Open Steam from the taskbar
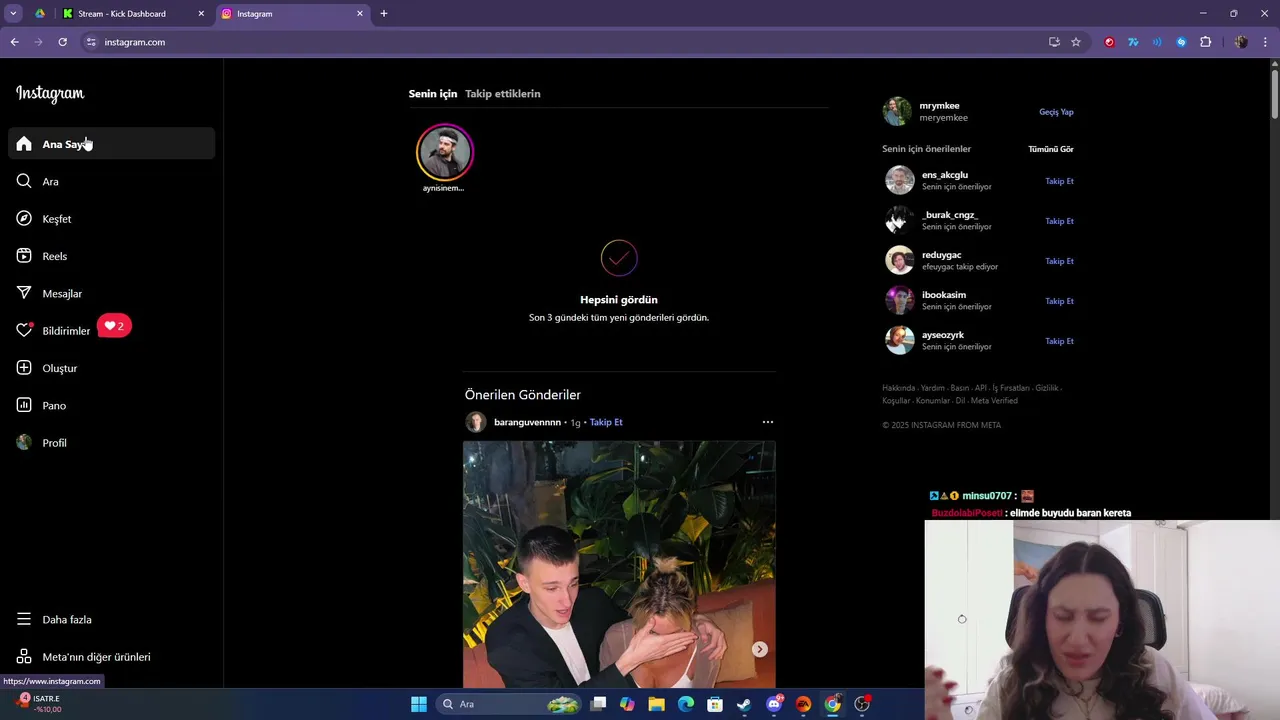The image size is (1280, 720). pos(744,704)
